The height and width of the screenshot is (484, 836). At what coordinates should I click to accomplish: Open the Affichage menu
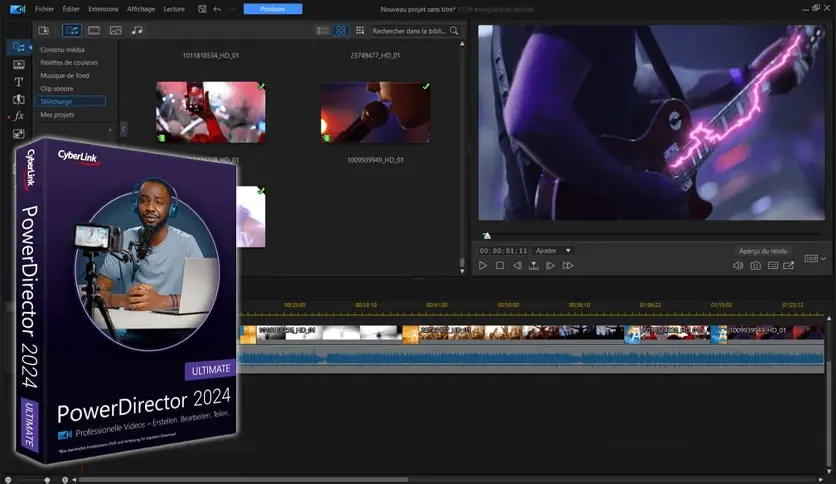(x=141, y=8)
